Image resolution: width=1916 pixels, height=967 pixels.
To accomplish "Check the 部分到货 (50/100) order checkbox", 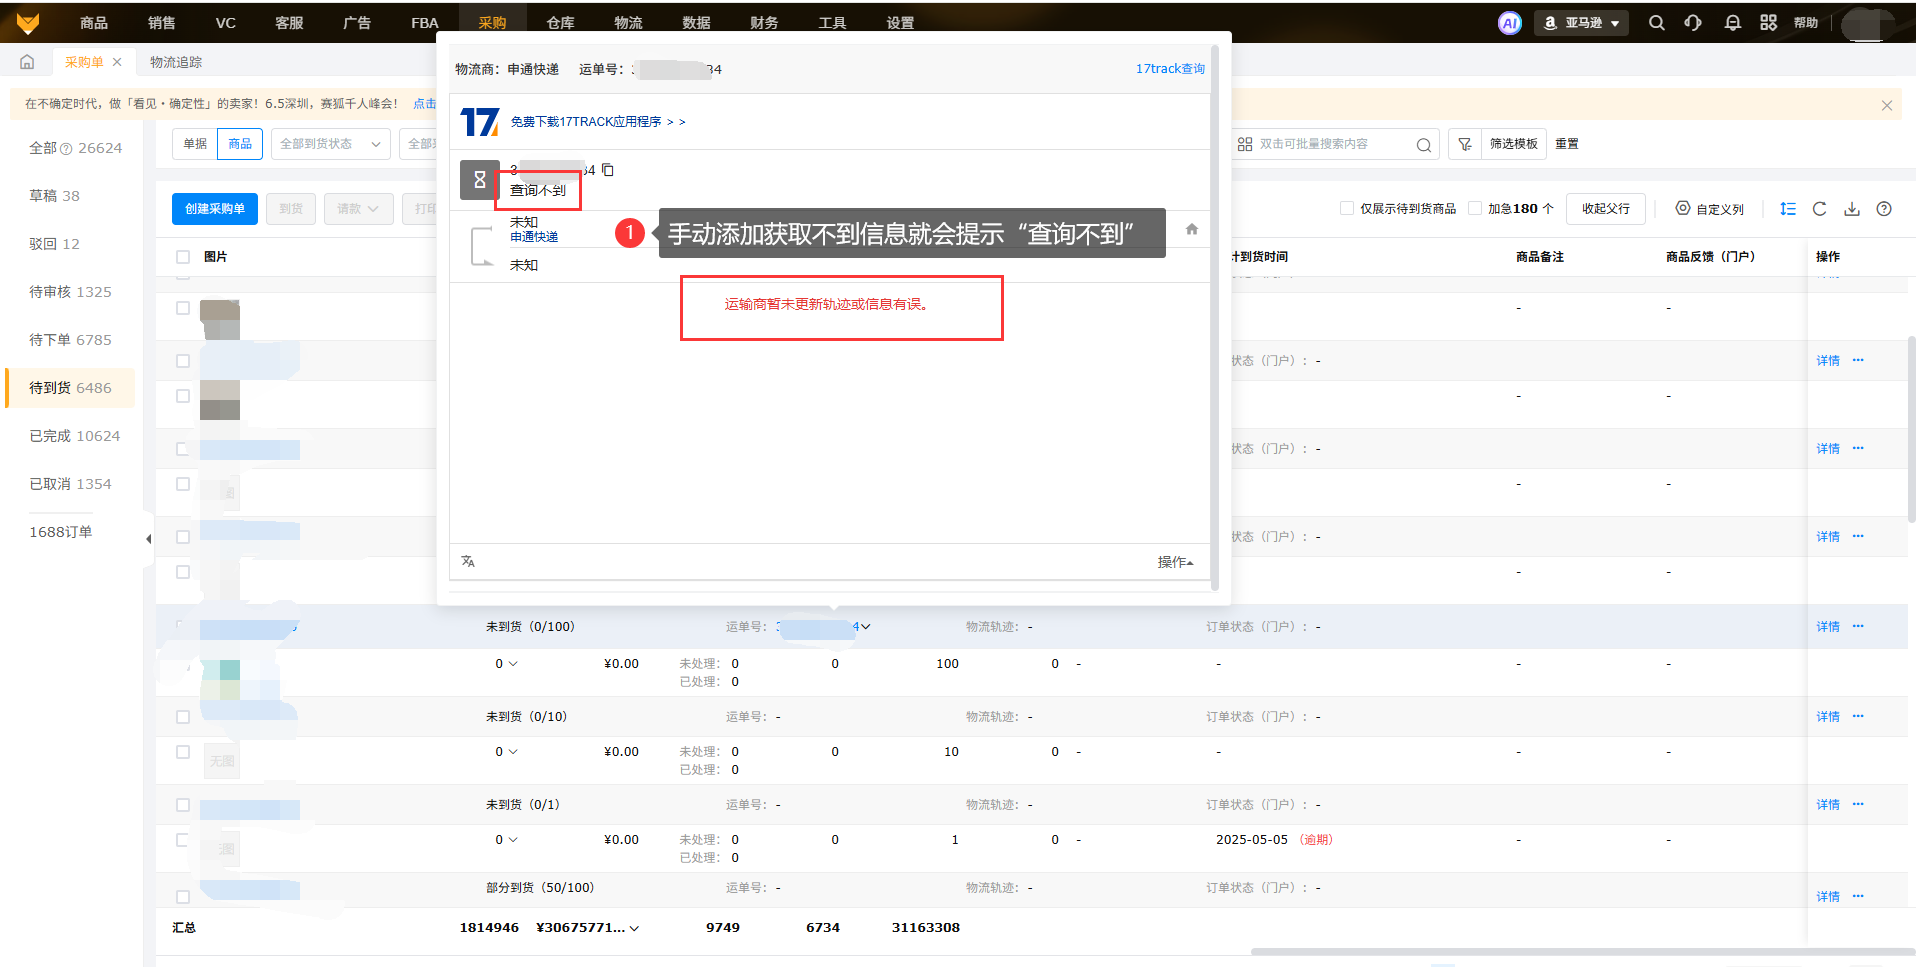I will click(x=183, y=897).
